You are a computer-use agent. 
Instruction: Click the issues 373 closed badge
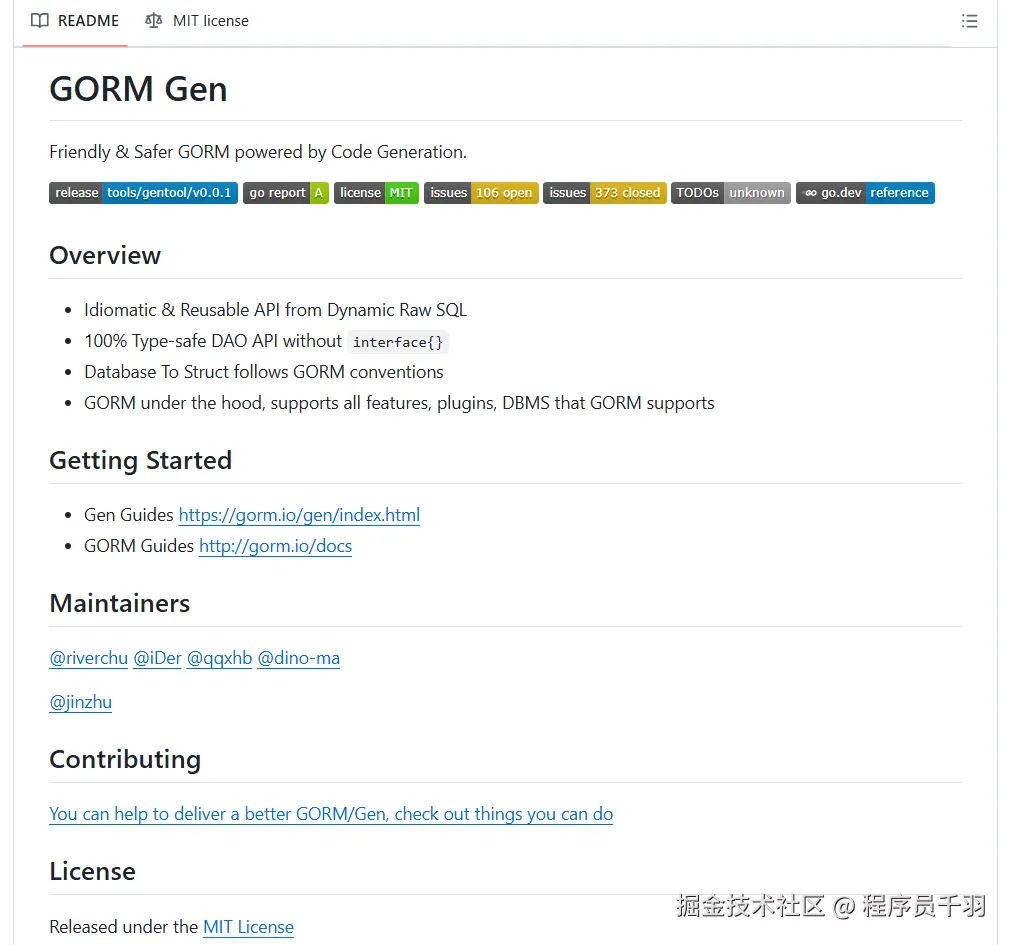click(x=605, y=193)
